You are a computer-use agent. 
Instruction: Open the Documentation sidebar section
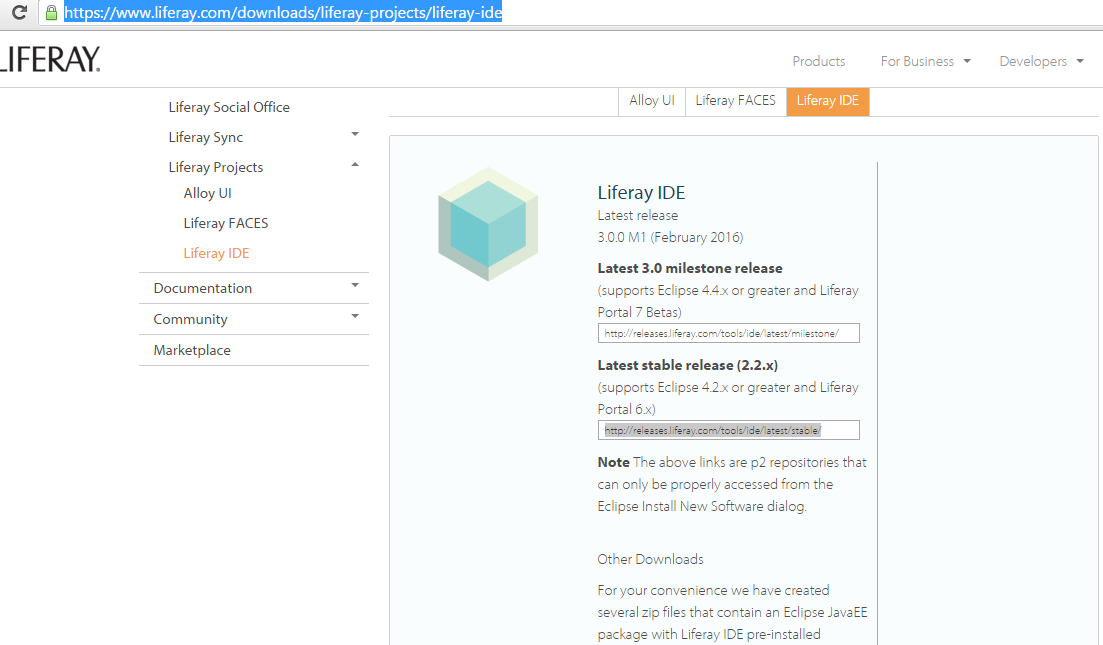[203, 288]
